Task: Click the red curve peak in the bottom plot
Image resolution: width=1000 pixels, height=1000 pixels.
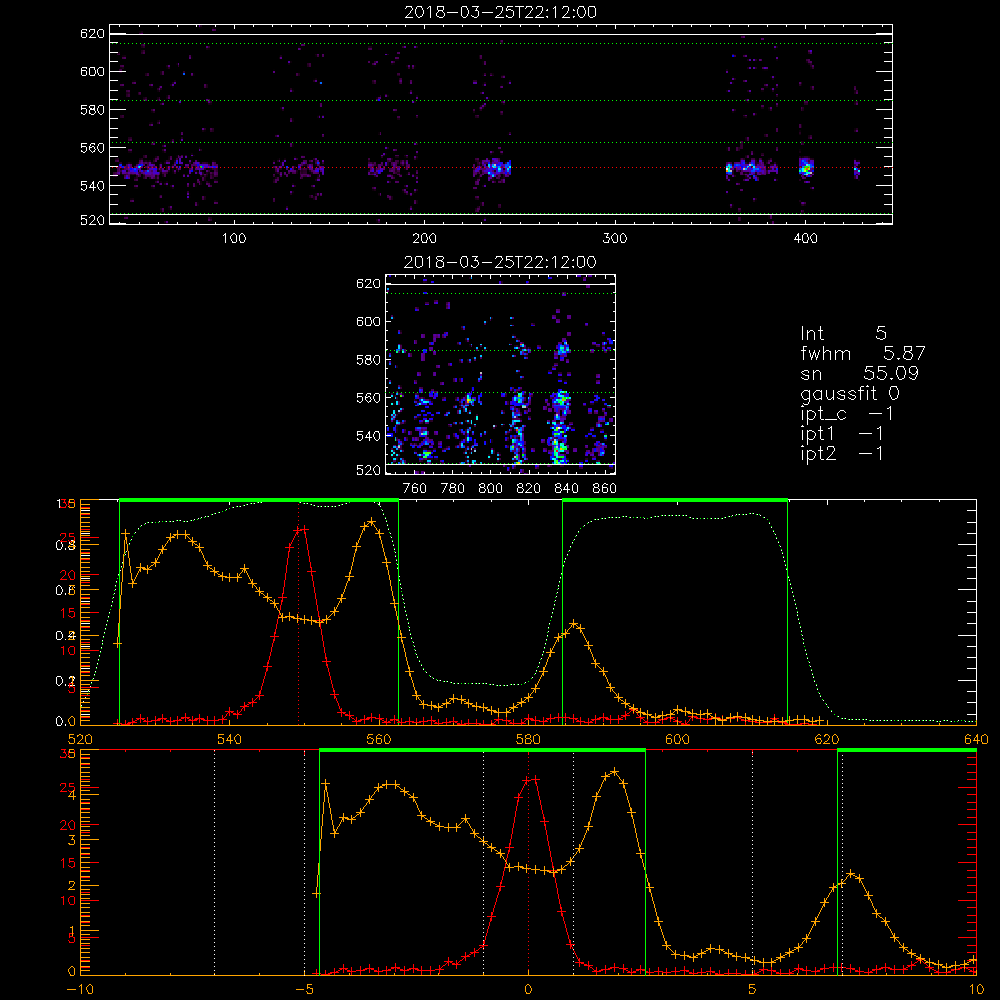Action: coord(531,779)
